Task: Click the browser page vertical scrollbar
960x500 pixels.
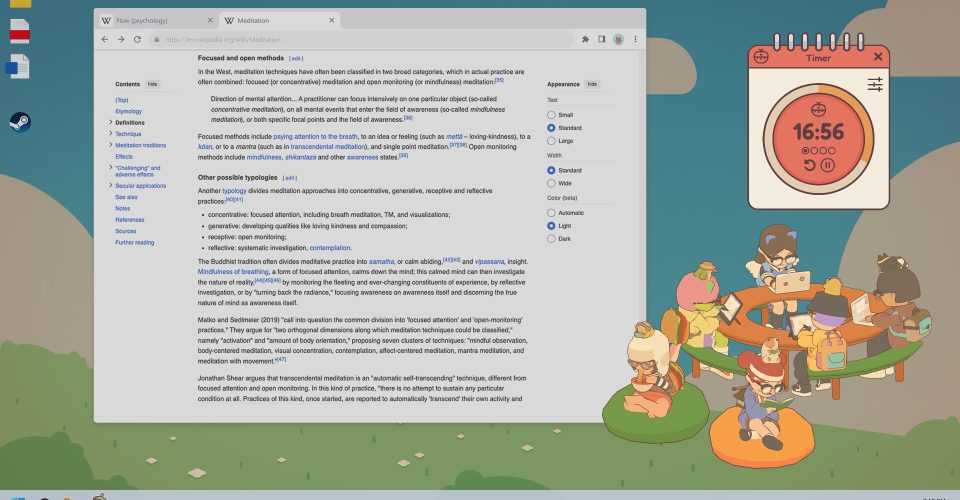Action: point(642,236)
